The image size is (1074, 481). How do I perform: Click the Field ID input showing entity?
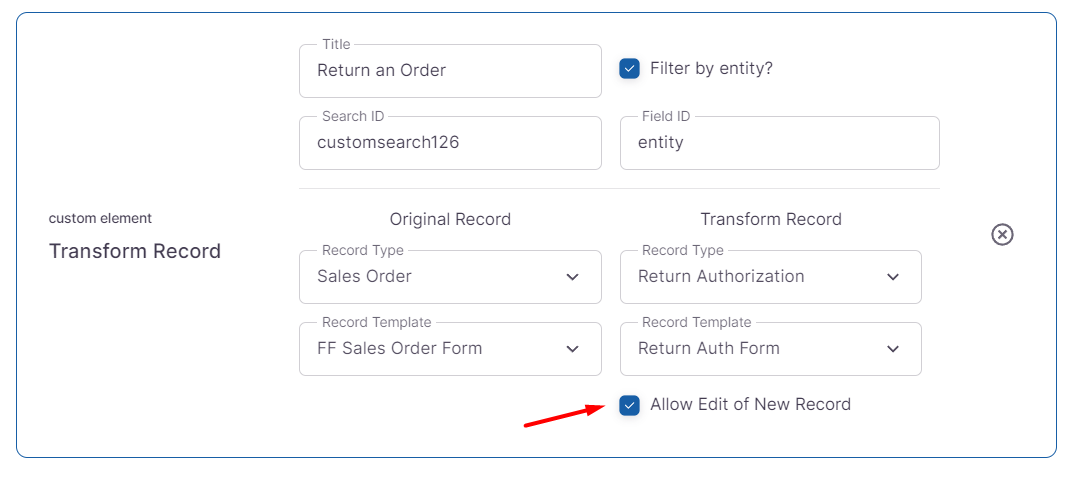pyautogui.click(x=779, y=143)
